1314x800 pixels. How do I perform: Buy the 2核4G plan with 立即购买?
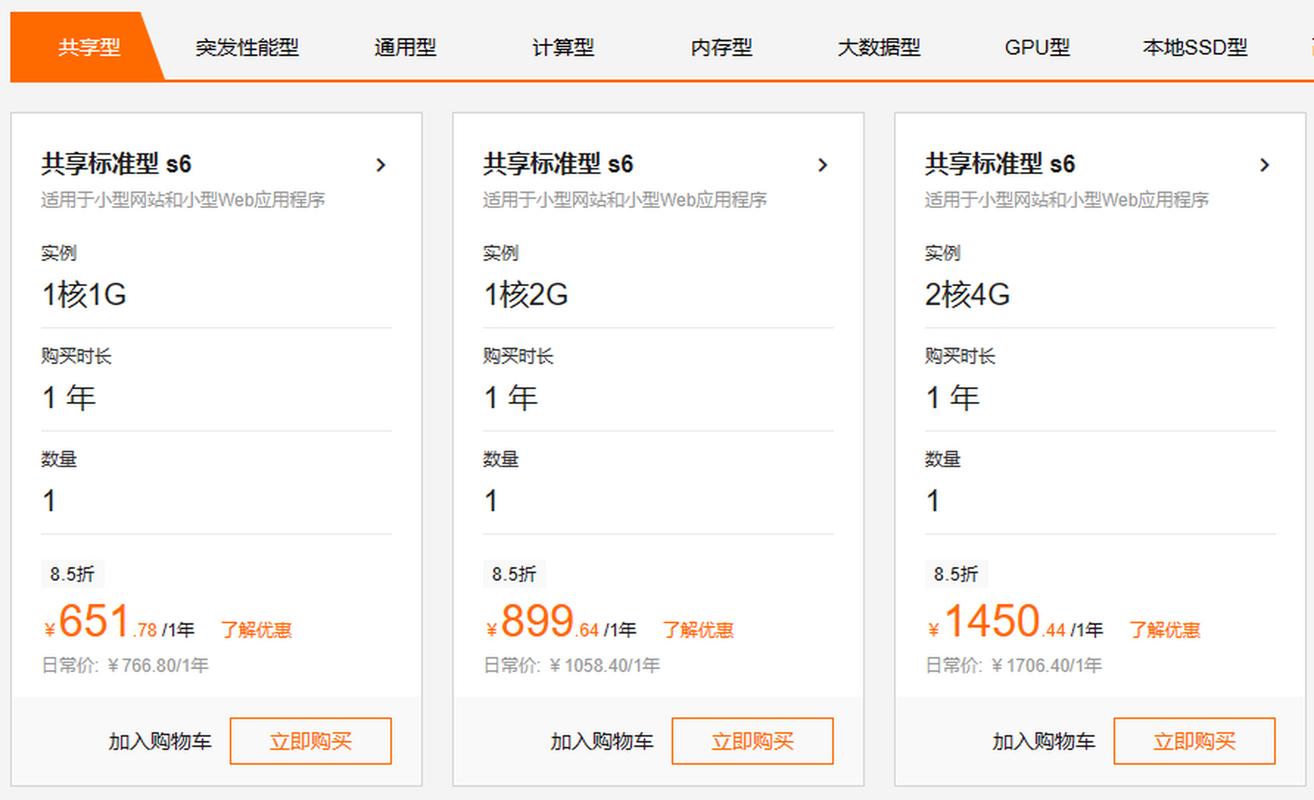click(1194, 741)
